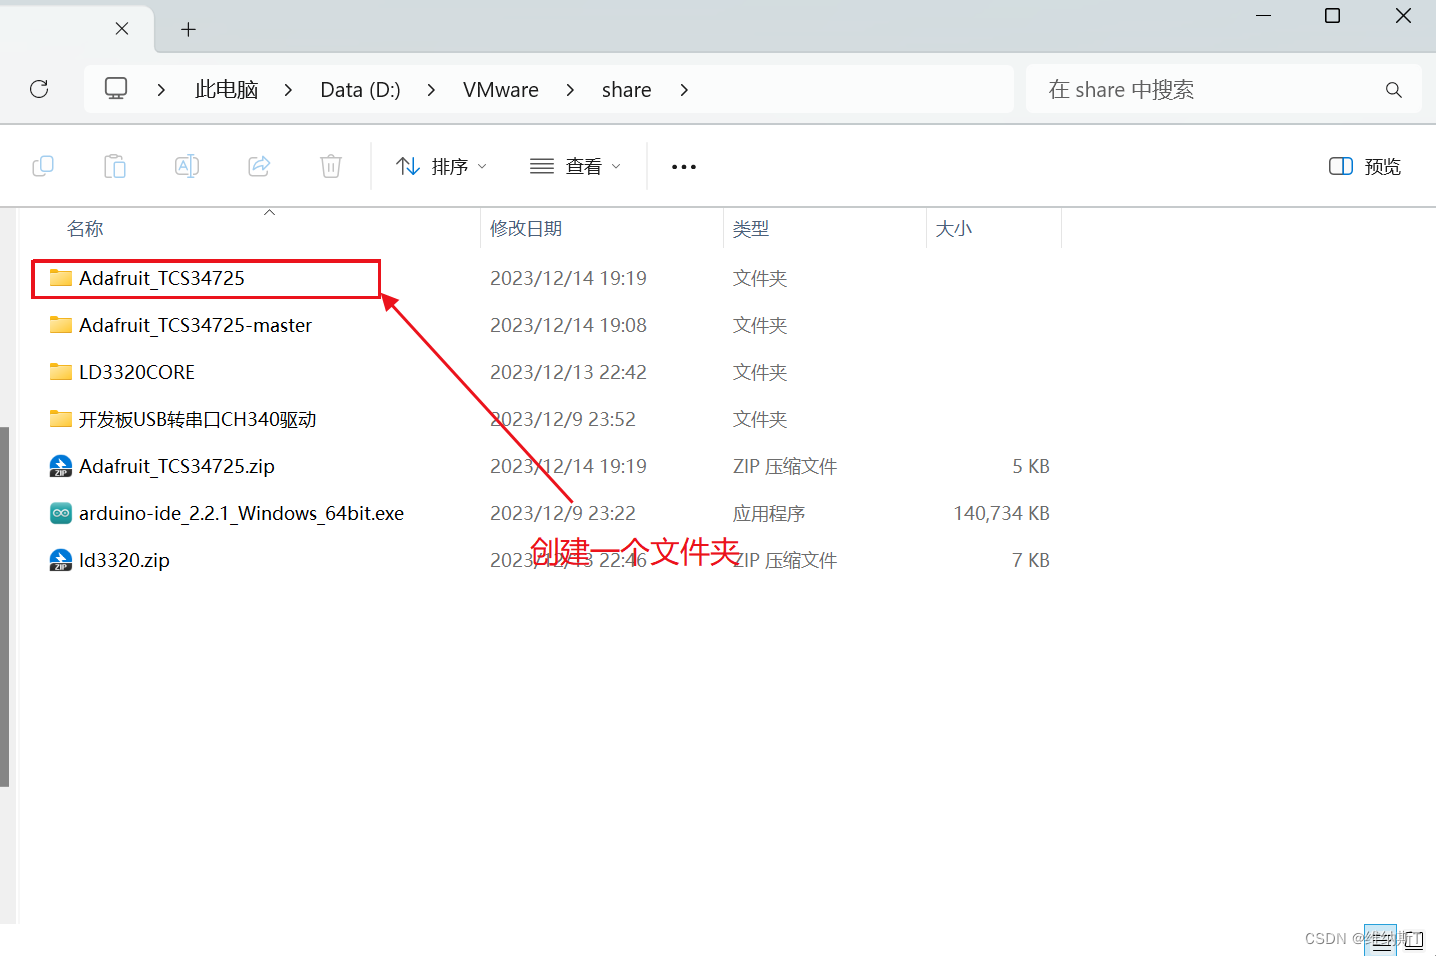Sort by 修改日期 column header

coord(526,229)
